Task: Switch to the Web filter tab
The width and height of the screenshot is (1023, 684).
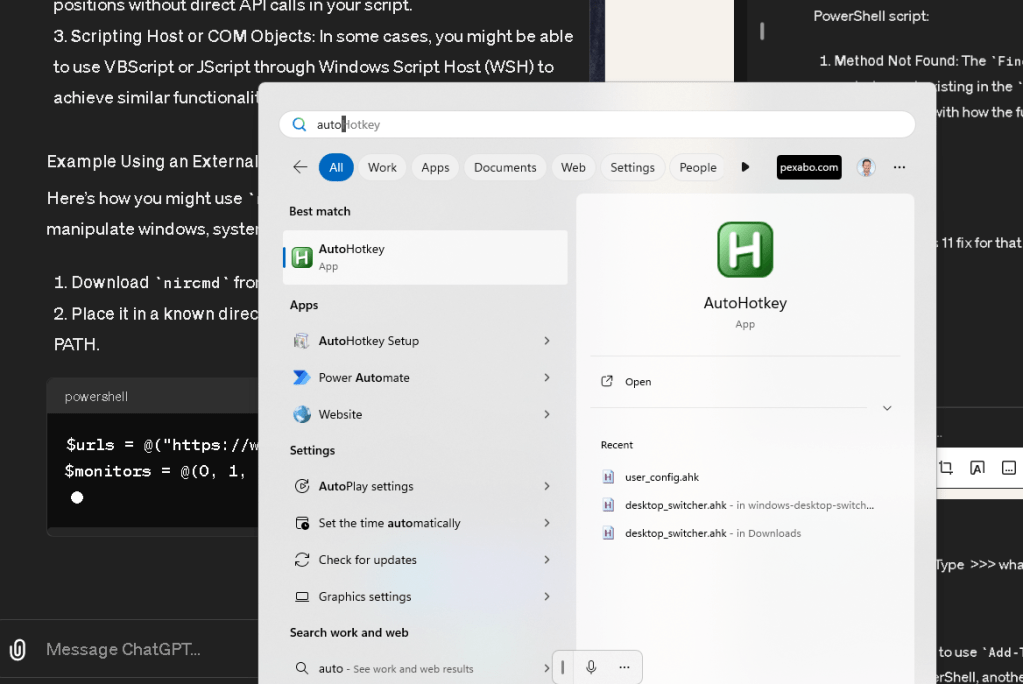Action: pos(573,167)
